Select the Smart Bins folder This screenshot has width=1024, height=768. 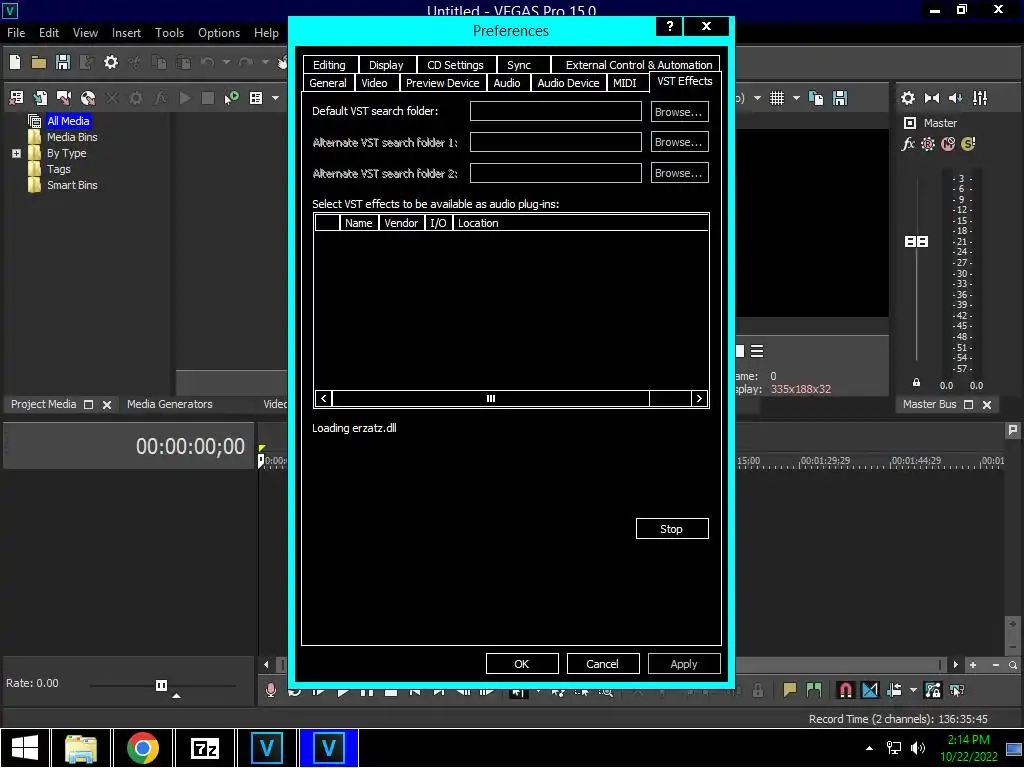tap(72, 185)
